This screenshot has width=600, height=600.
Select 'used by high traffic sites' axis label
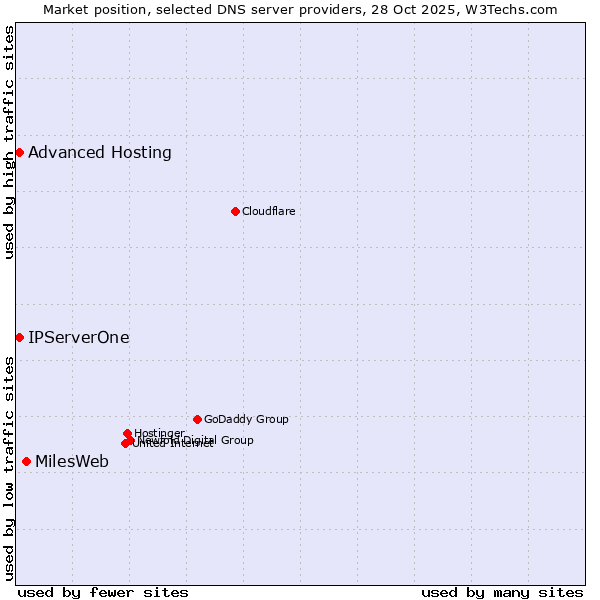coord(9,142)
